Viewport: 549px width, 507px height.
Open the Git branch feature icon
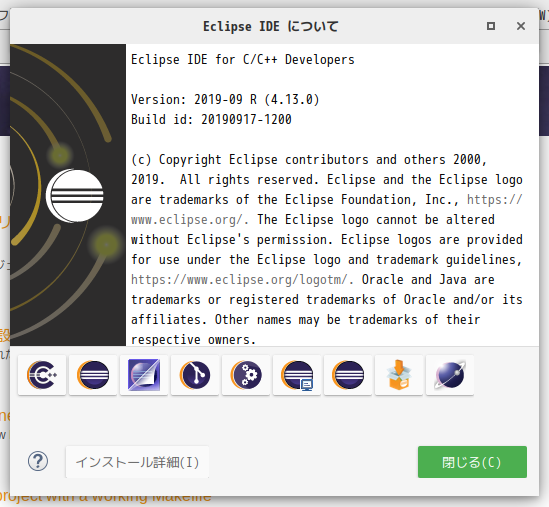pyautogui.click(x=195, y=375)
